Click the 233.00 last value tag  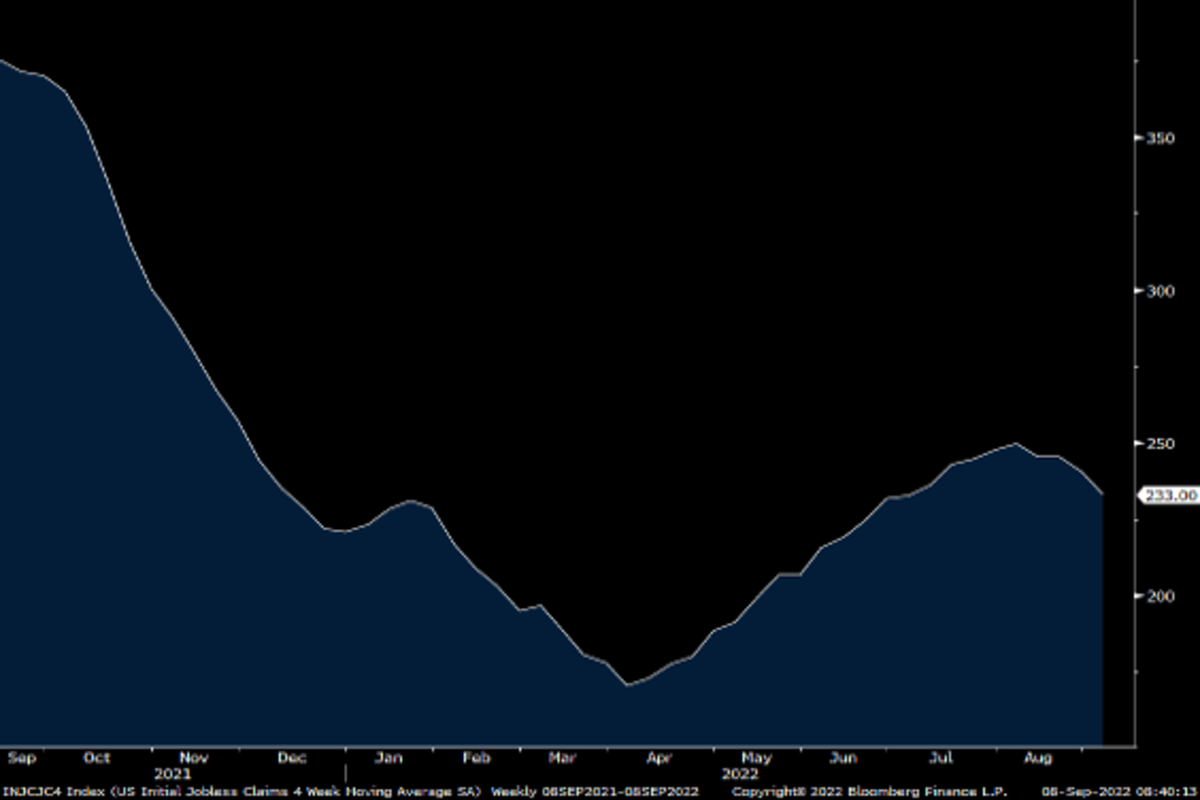click(1171, 495)
